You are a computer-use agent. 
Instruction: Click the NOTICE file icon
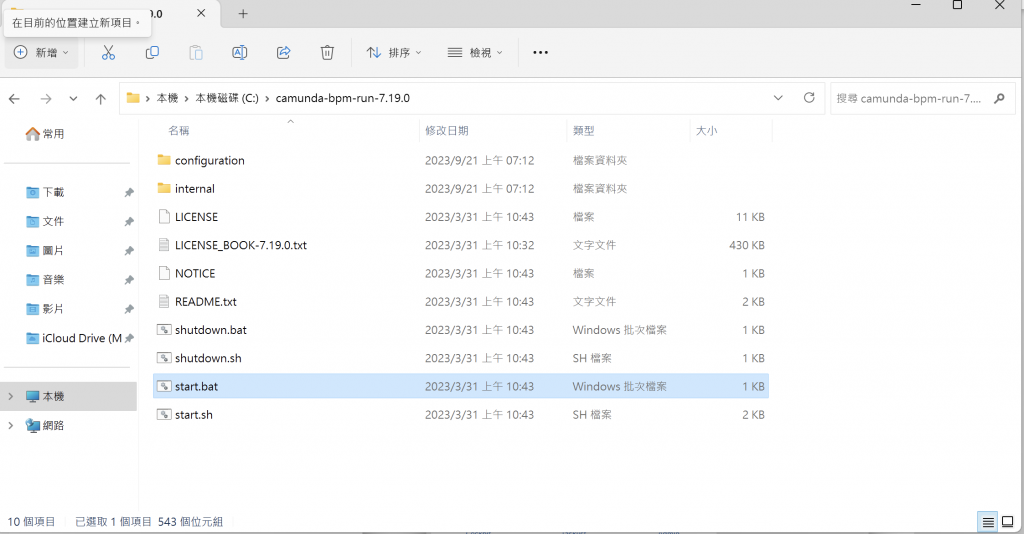pyautogui.click(x=165, y=274)
